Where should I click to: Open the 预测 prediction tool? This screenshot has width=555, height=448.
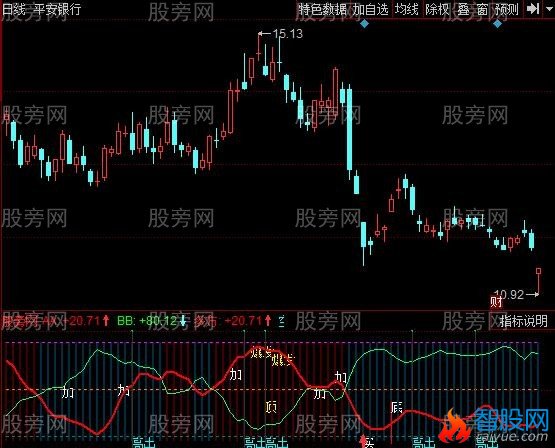pyautogui.click(x=507, y=10)
